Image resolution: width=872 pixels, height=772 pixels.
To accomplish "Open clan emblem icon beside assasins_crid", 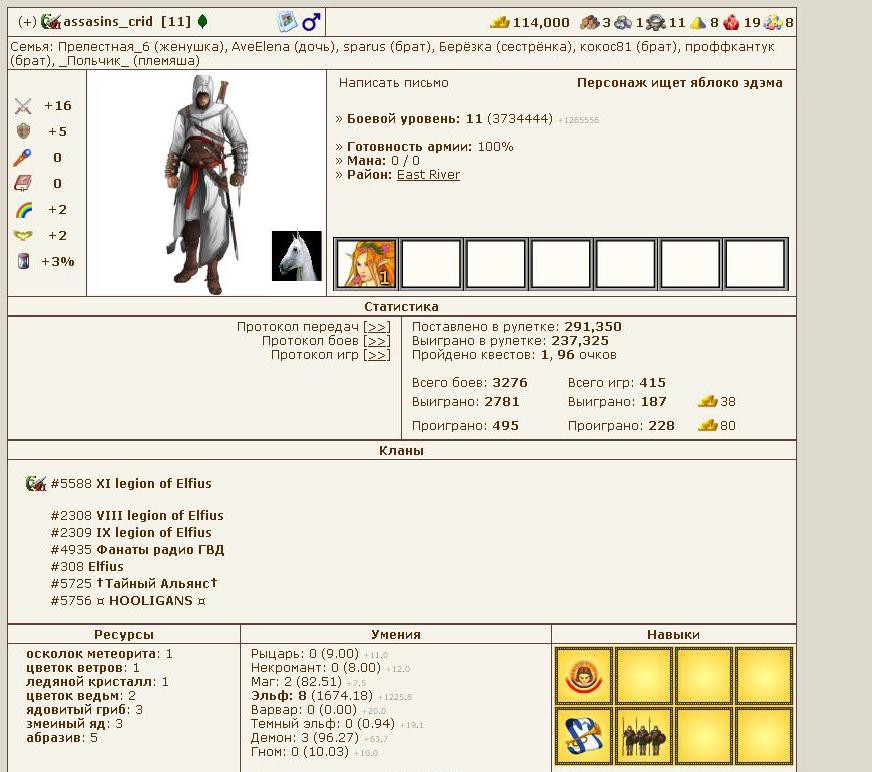I will click(51, 22).
